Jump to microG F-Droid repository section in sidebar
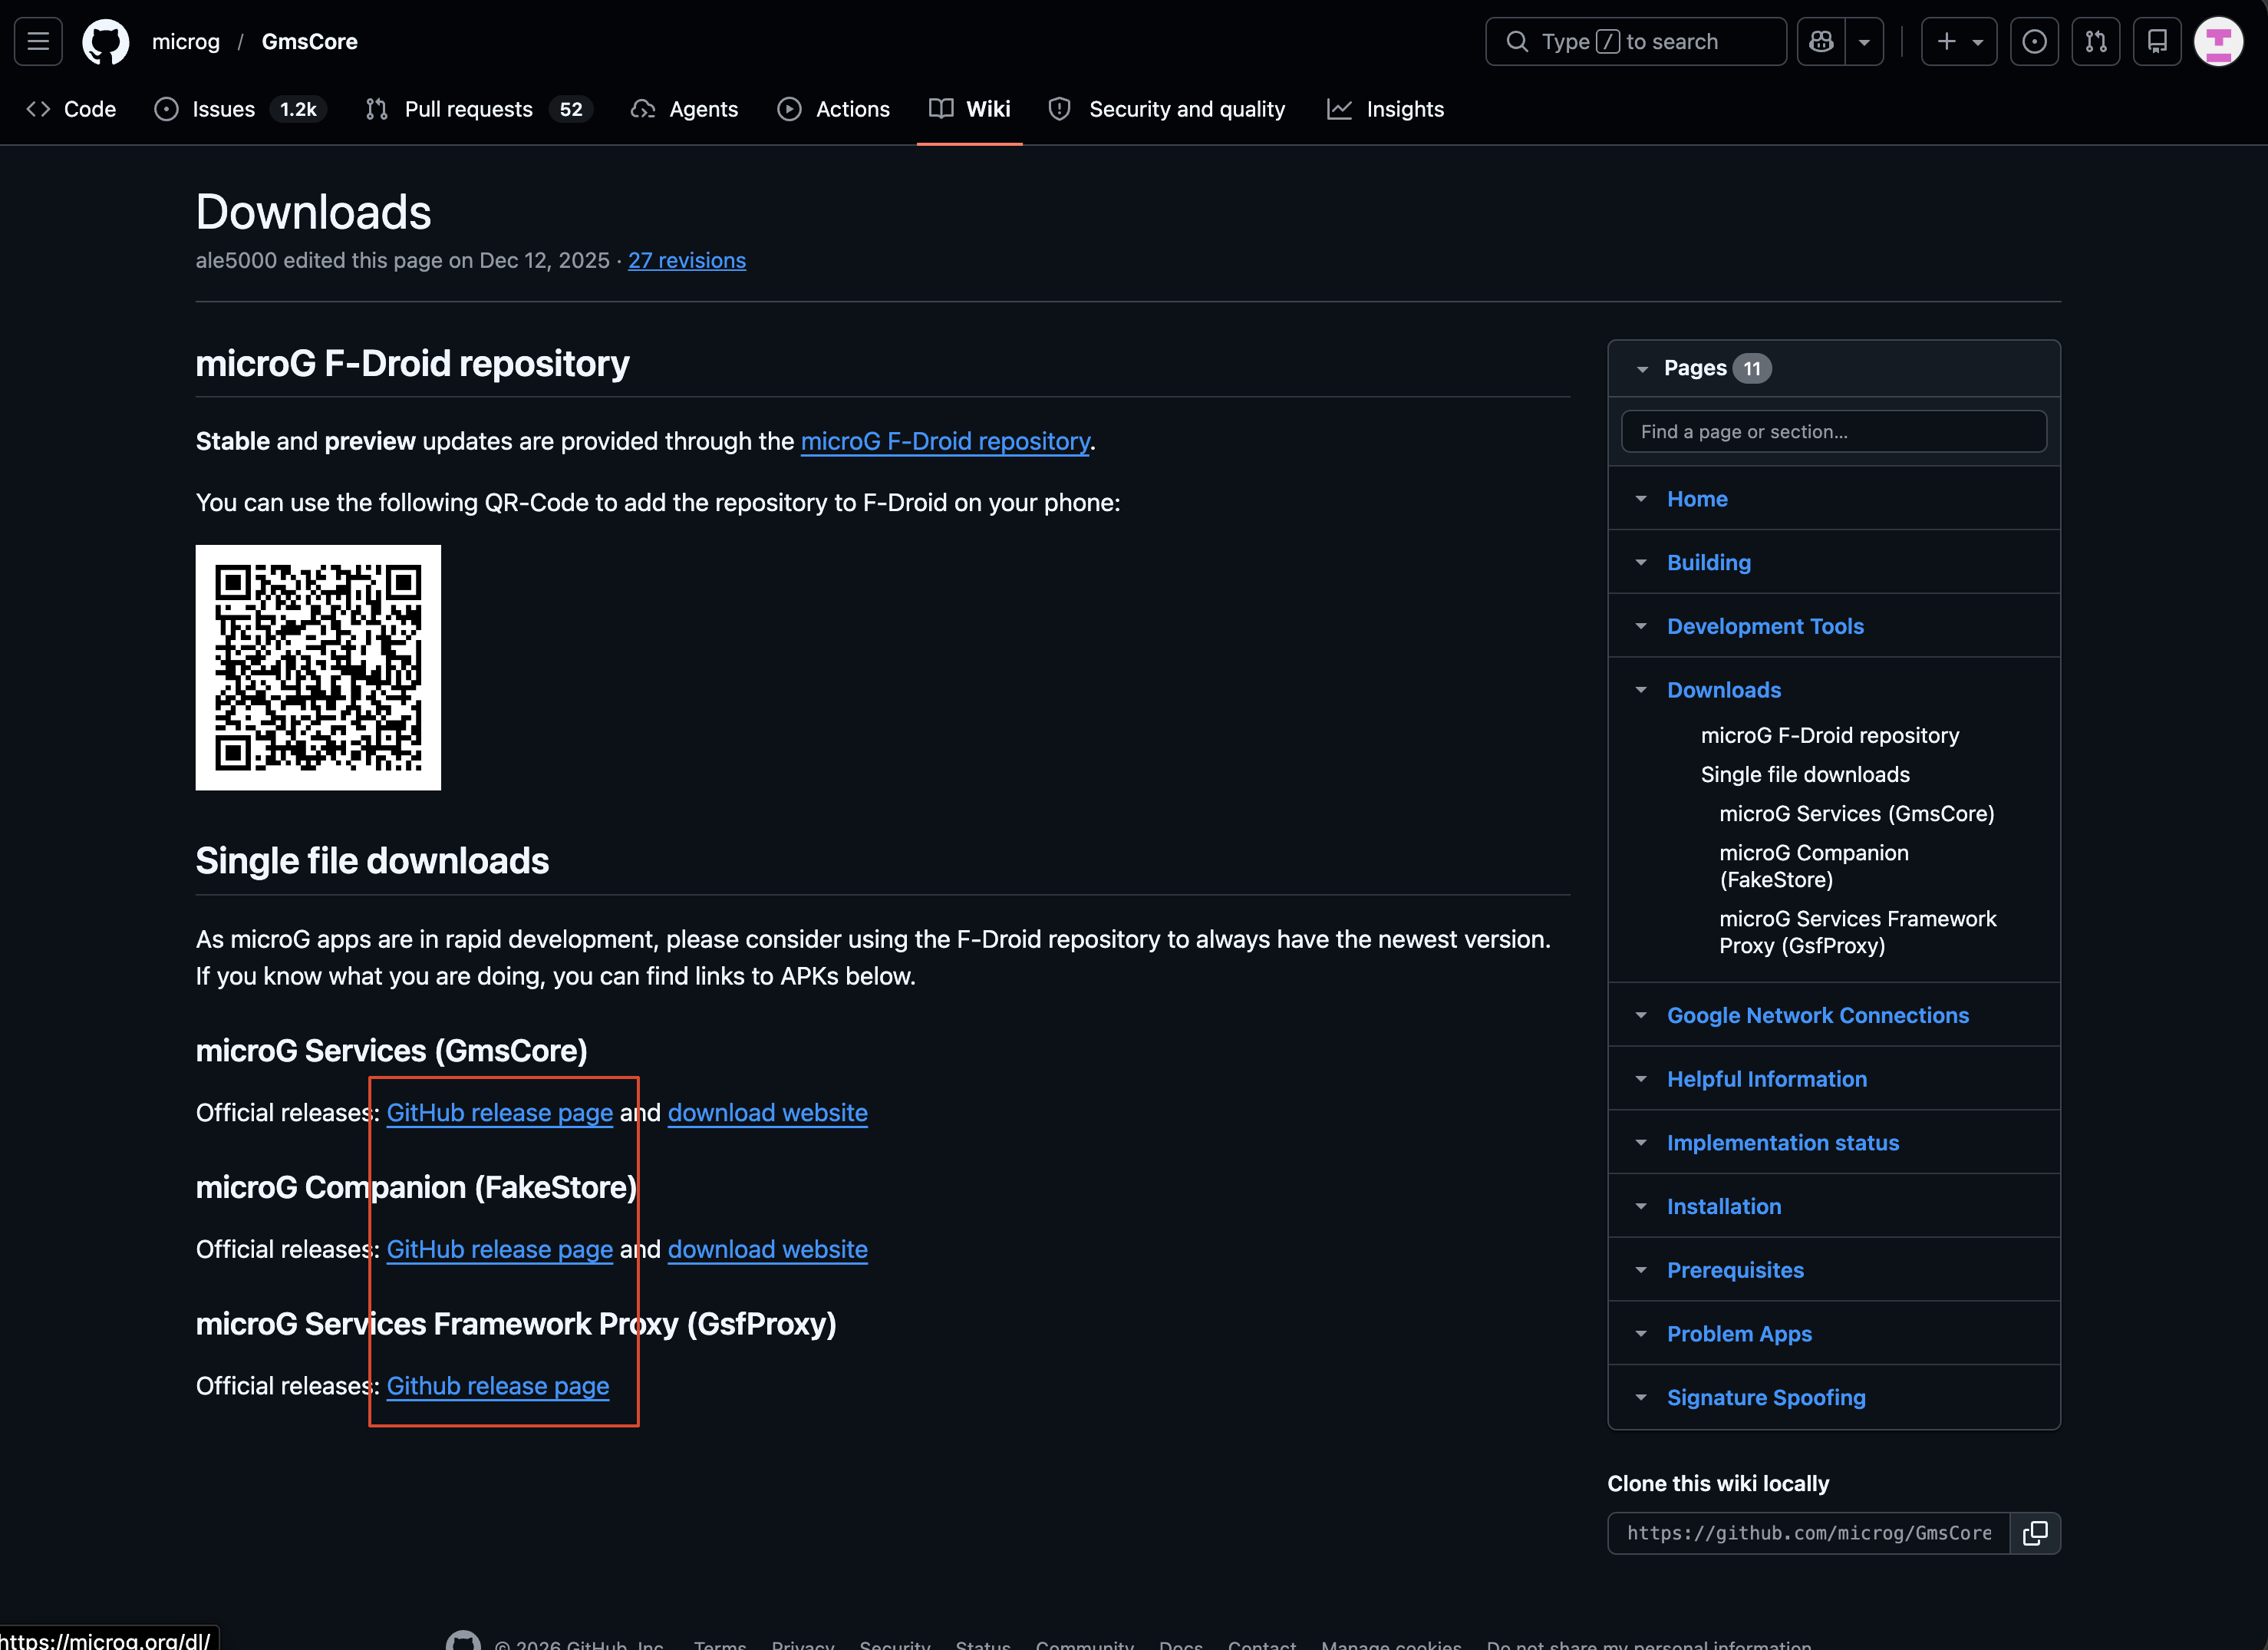The height and width of the screenshot is (1650, 2268). 1830,736
